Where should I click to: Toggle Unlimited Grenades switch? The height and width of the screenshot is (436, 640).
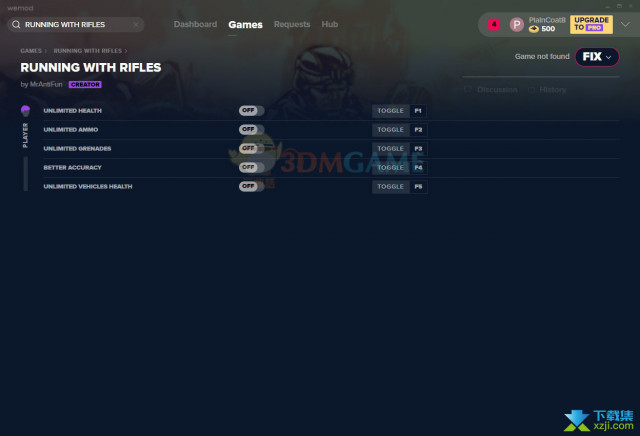click(x=251, y=148)
